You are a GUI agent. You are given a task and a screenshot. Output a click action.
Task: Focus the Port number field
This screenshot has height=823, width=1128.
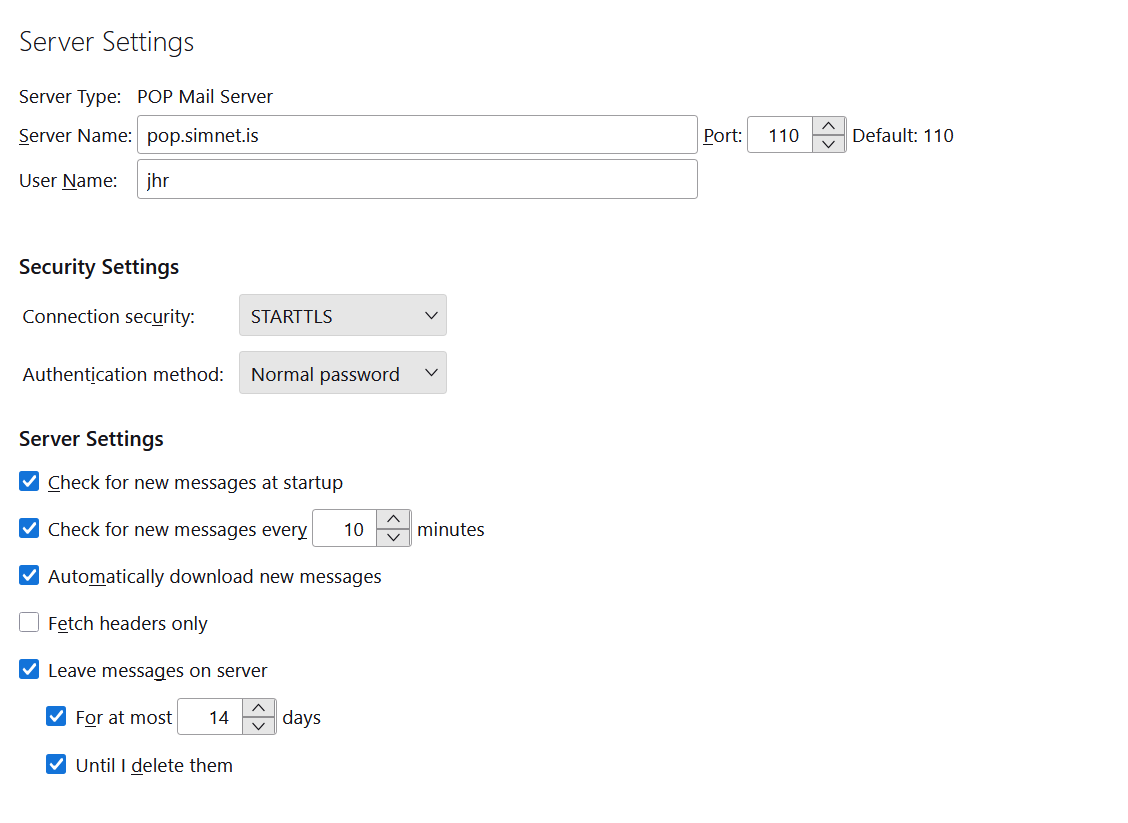(781, 135)
